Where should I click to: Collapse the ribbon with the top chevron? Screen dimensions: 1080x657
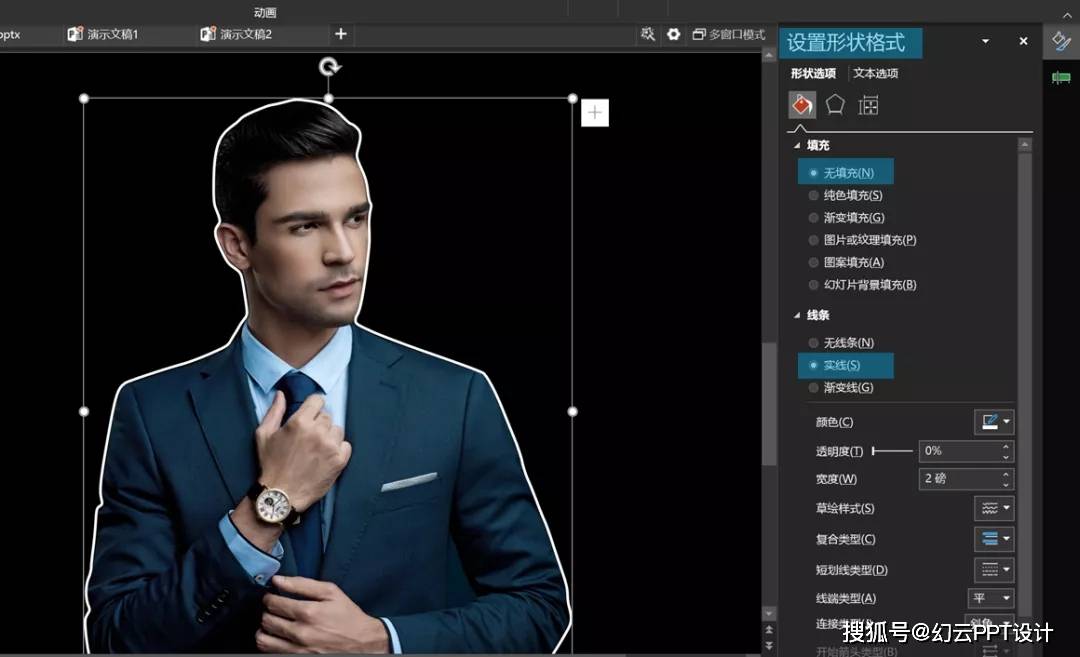[1067, 14]
